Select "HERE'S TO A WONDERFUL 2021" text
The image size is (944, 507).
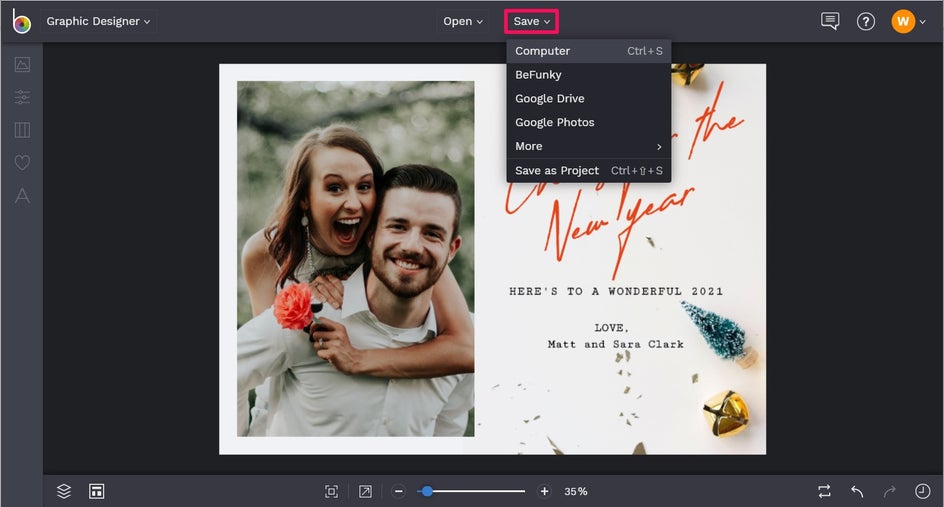click(616, 291)
